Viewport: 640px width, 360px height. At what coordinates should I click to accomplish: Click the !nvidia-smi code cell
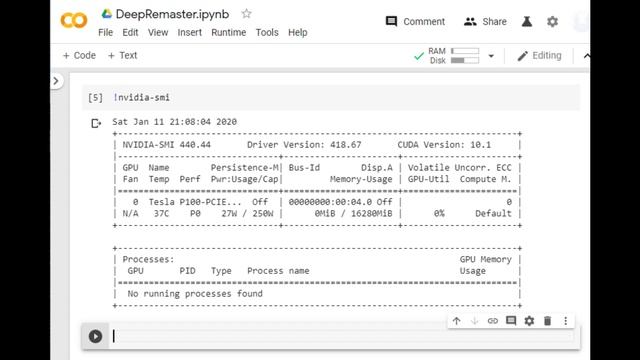click(331, 98)
